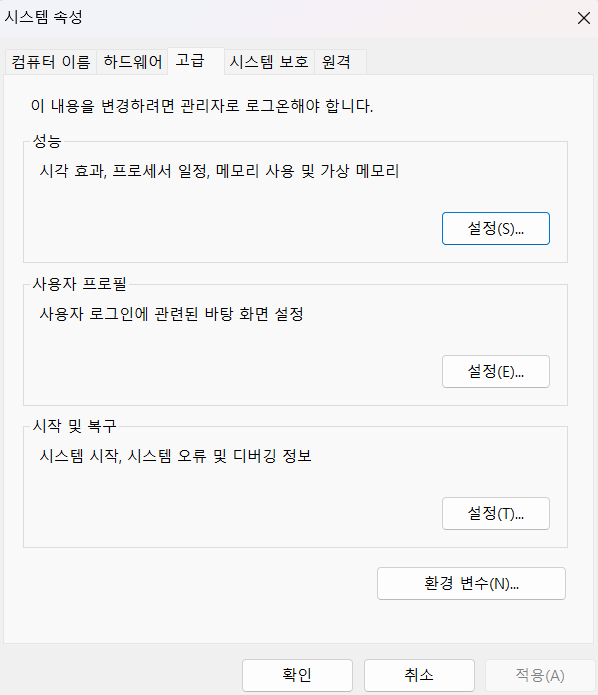
Task: Click the 사용자 프로필 group heading
Action: pos(80,284)
